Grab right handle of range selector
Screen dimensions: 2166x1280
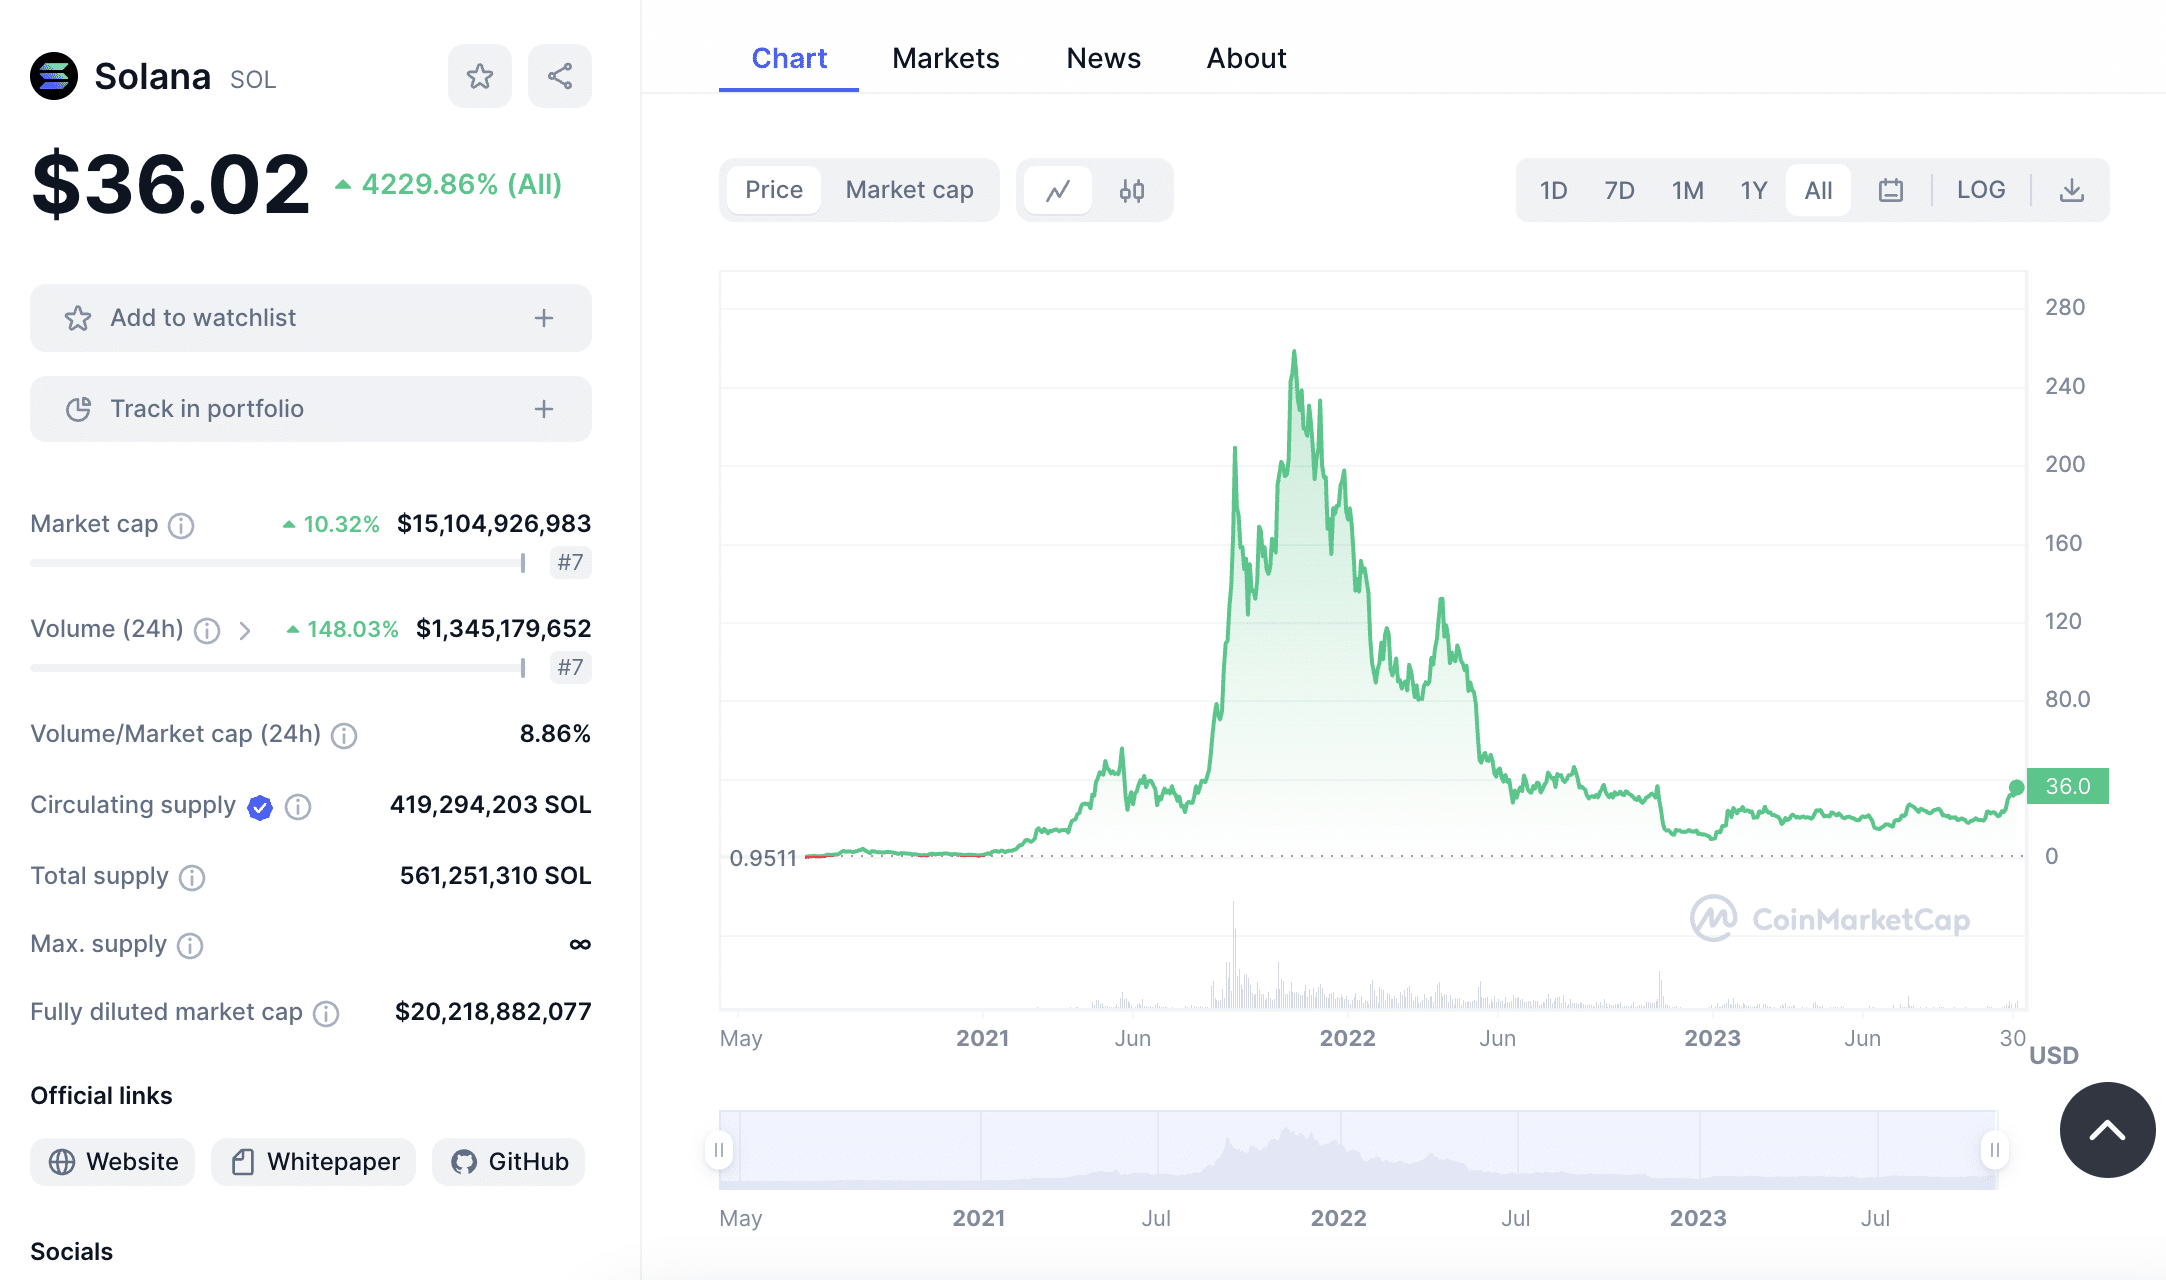(x=1994, y=1150)
